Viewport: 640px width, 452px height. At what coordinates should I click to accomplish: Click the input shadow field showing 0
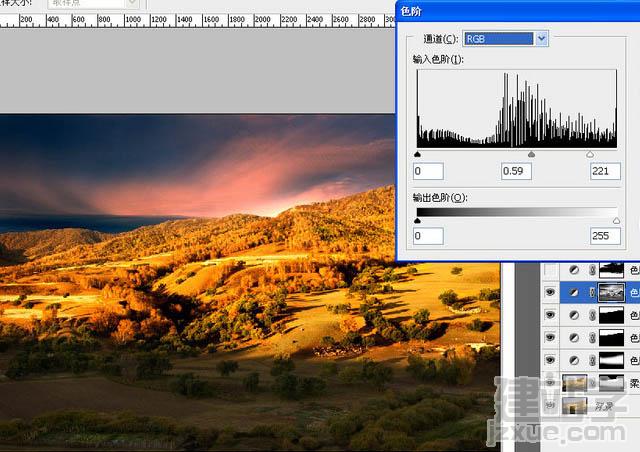click(428, 171)
